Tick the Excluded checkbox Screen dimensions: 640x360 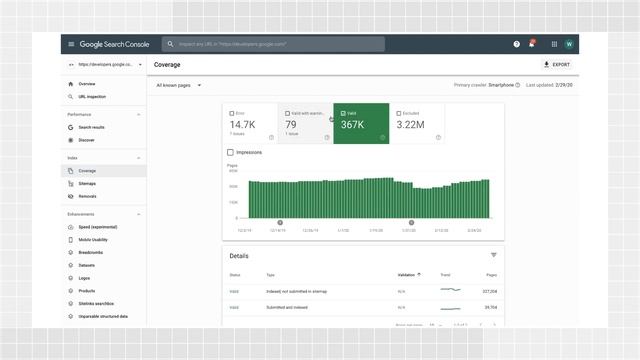click(399, 113)
